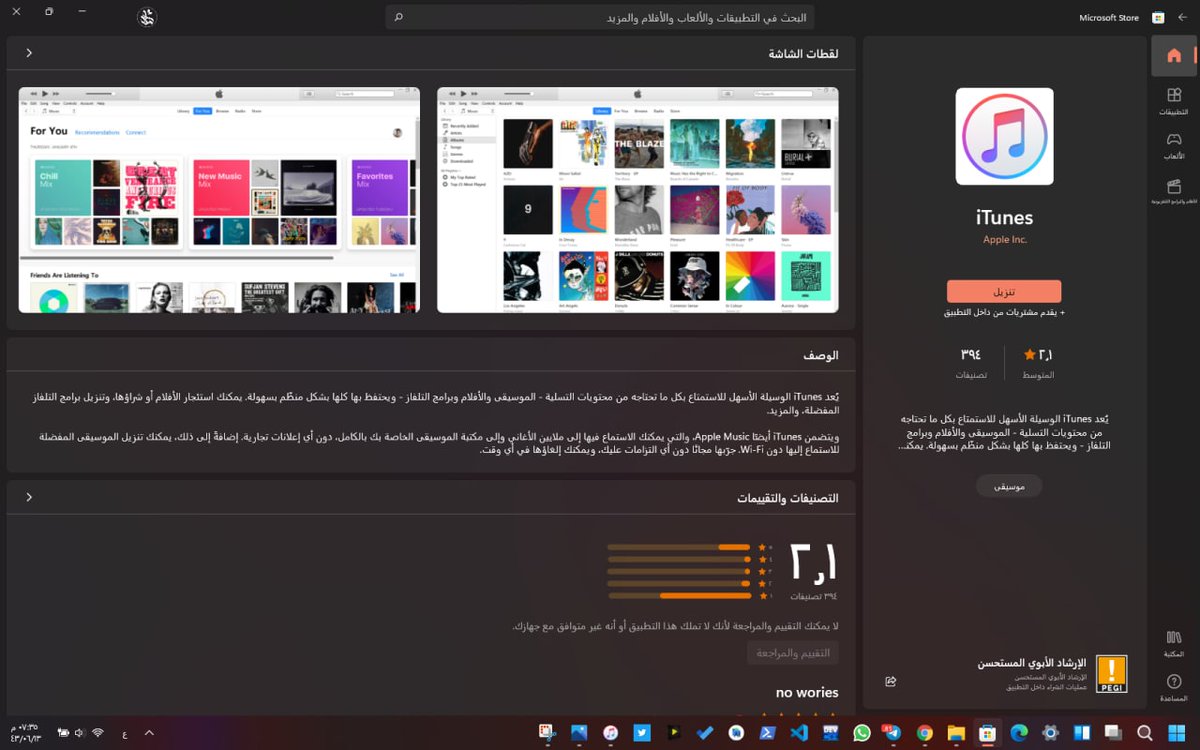Screen dimensions: 1200x750
Task: Launch Visual Studio Code from the taskbar
Action: coord(799,733)
